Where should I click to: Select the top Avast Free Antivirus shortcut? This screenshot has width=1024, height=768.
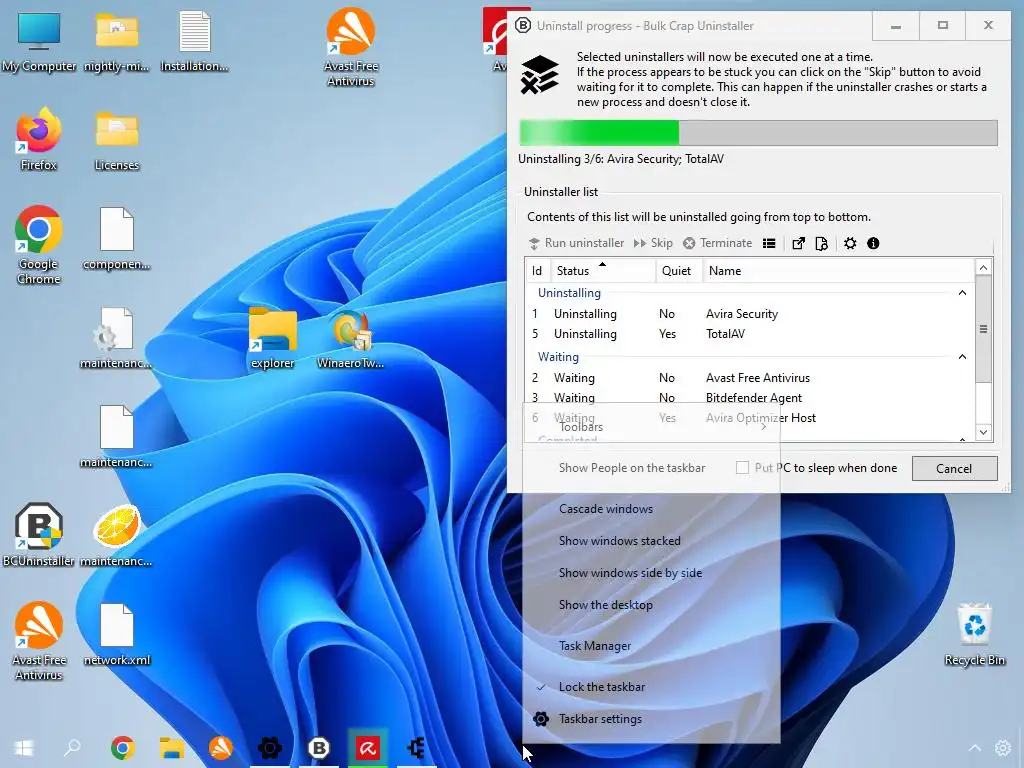pyautogui.click(x=351, y=47)
